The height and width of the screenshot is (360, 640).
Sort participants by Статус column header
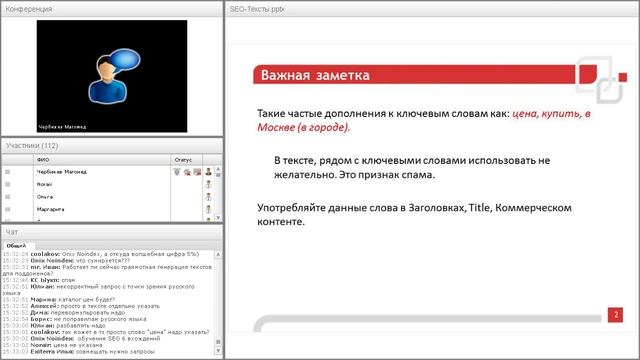click(x=187, y=160)
